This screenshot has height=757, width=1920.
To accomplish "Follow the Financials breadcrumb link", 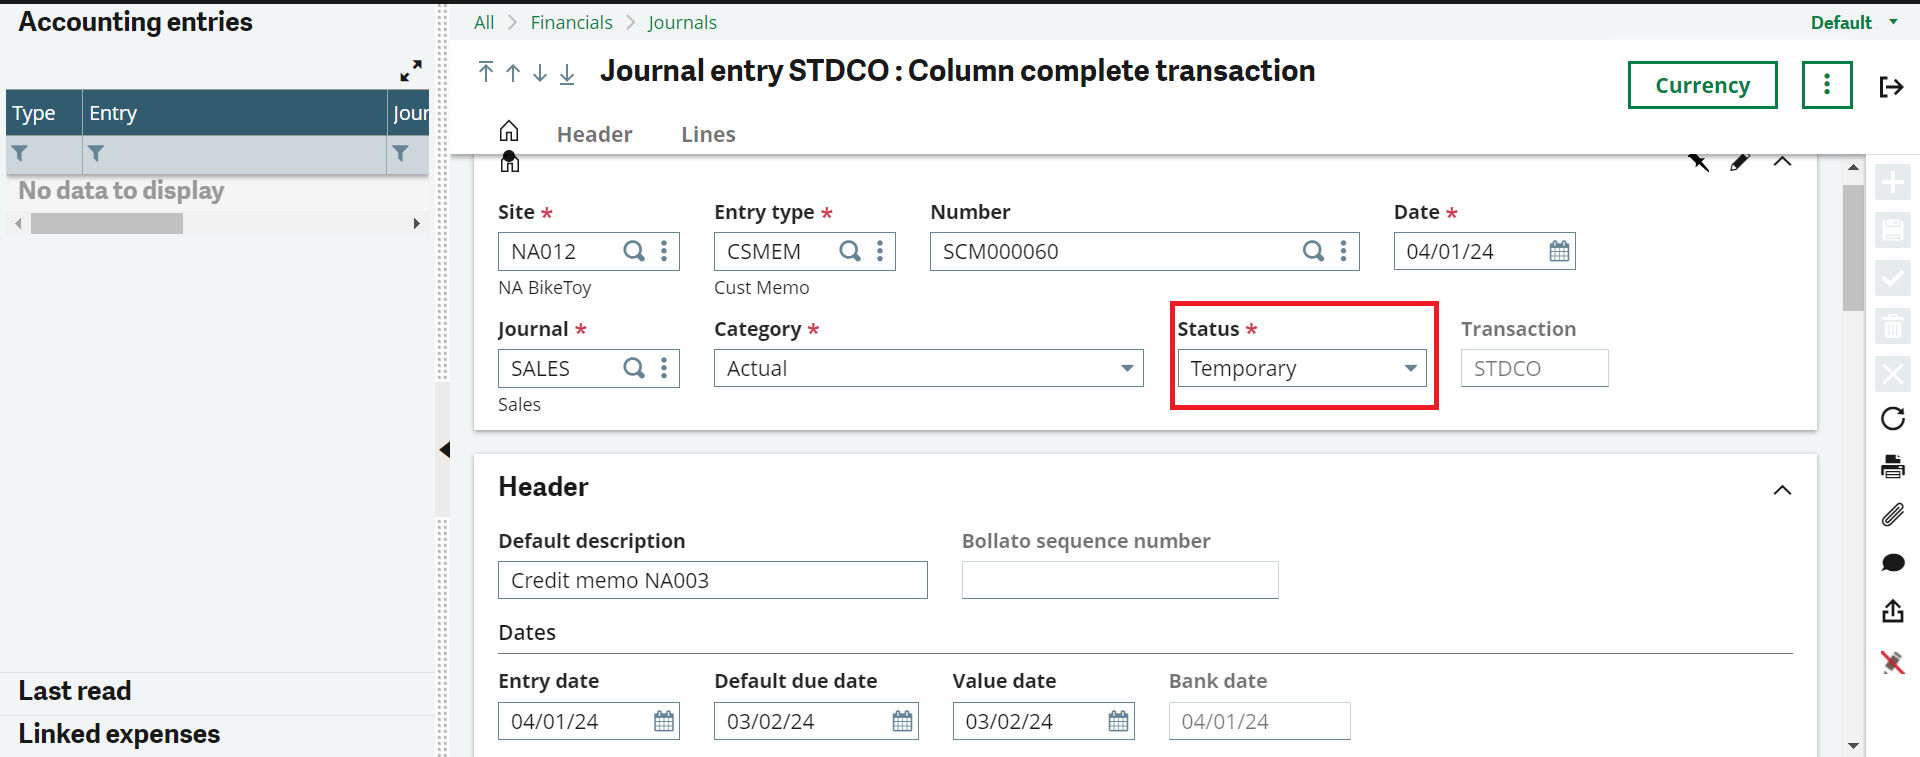I will 571,21.
